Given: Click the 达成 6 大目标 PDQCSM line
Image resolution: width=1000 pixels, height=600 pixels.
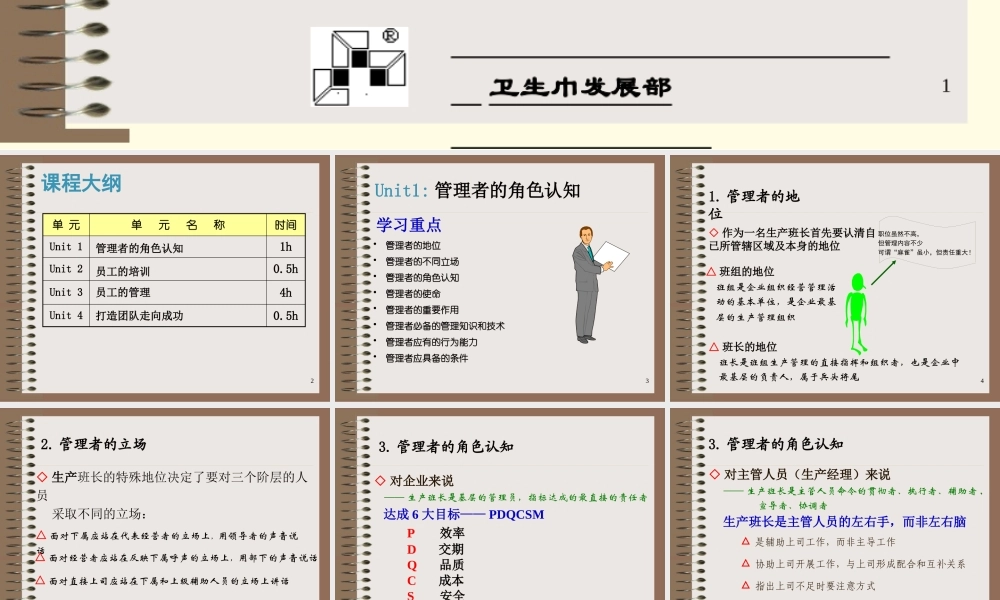Looking at the screenshot, I should (x=464, y=515).
